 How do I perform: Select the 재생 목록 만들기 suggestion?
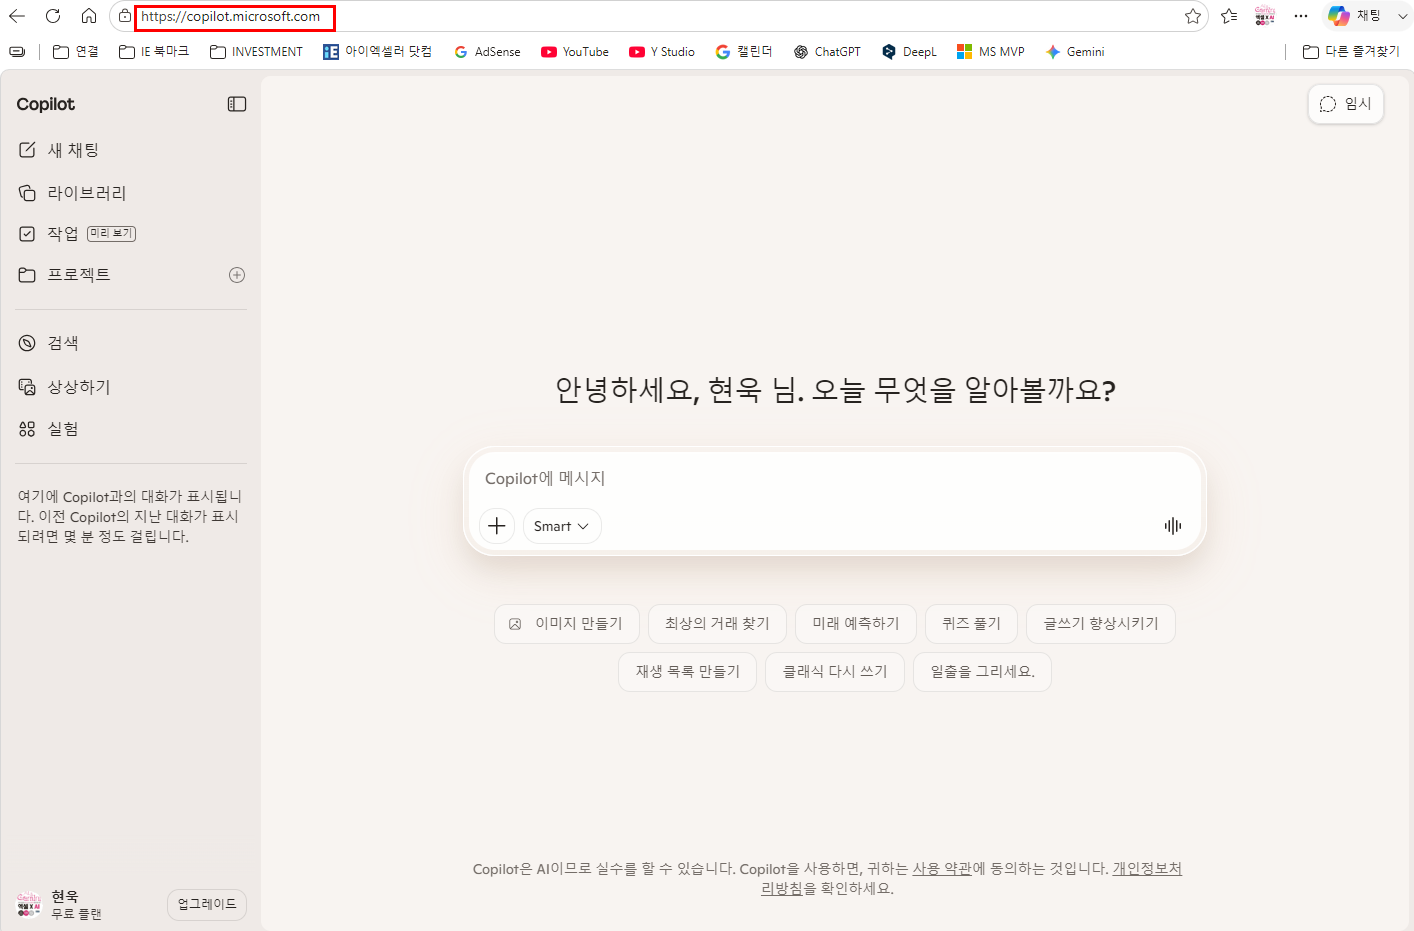[687, 672]
